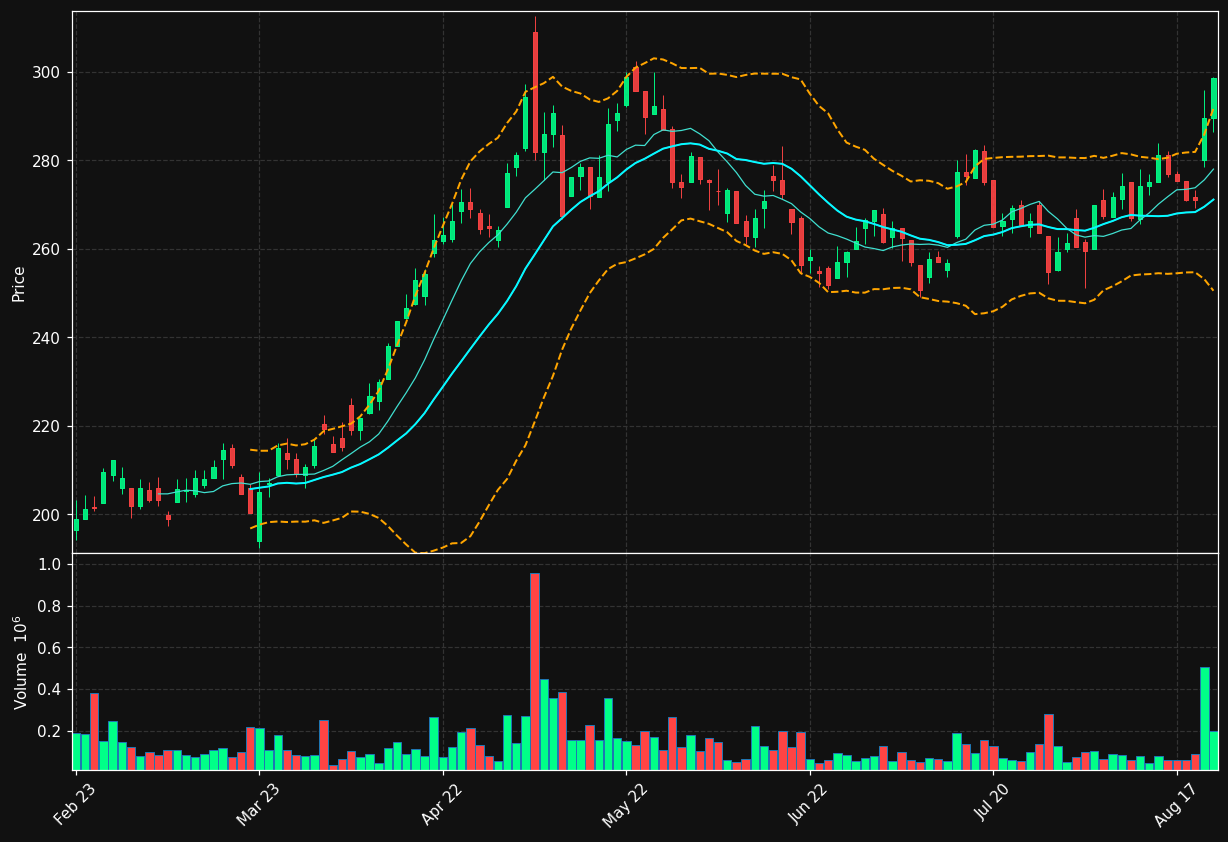Click the tall red candlestick peaking above 300
This screenshot has width=1228, height=842.
pos(535,92)
